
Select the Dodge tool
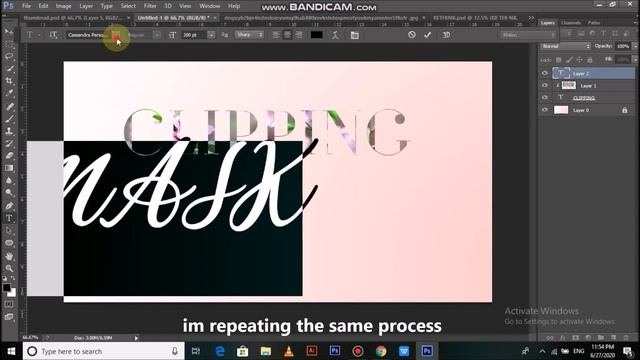tap(9, 192)
